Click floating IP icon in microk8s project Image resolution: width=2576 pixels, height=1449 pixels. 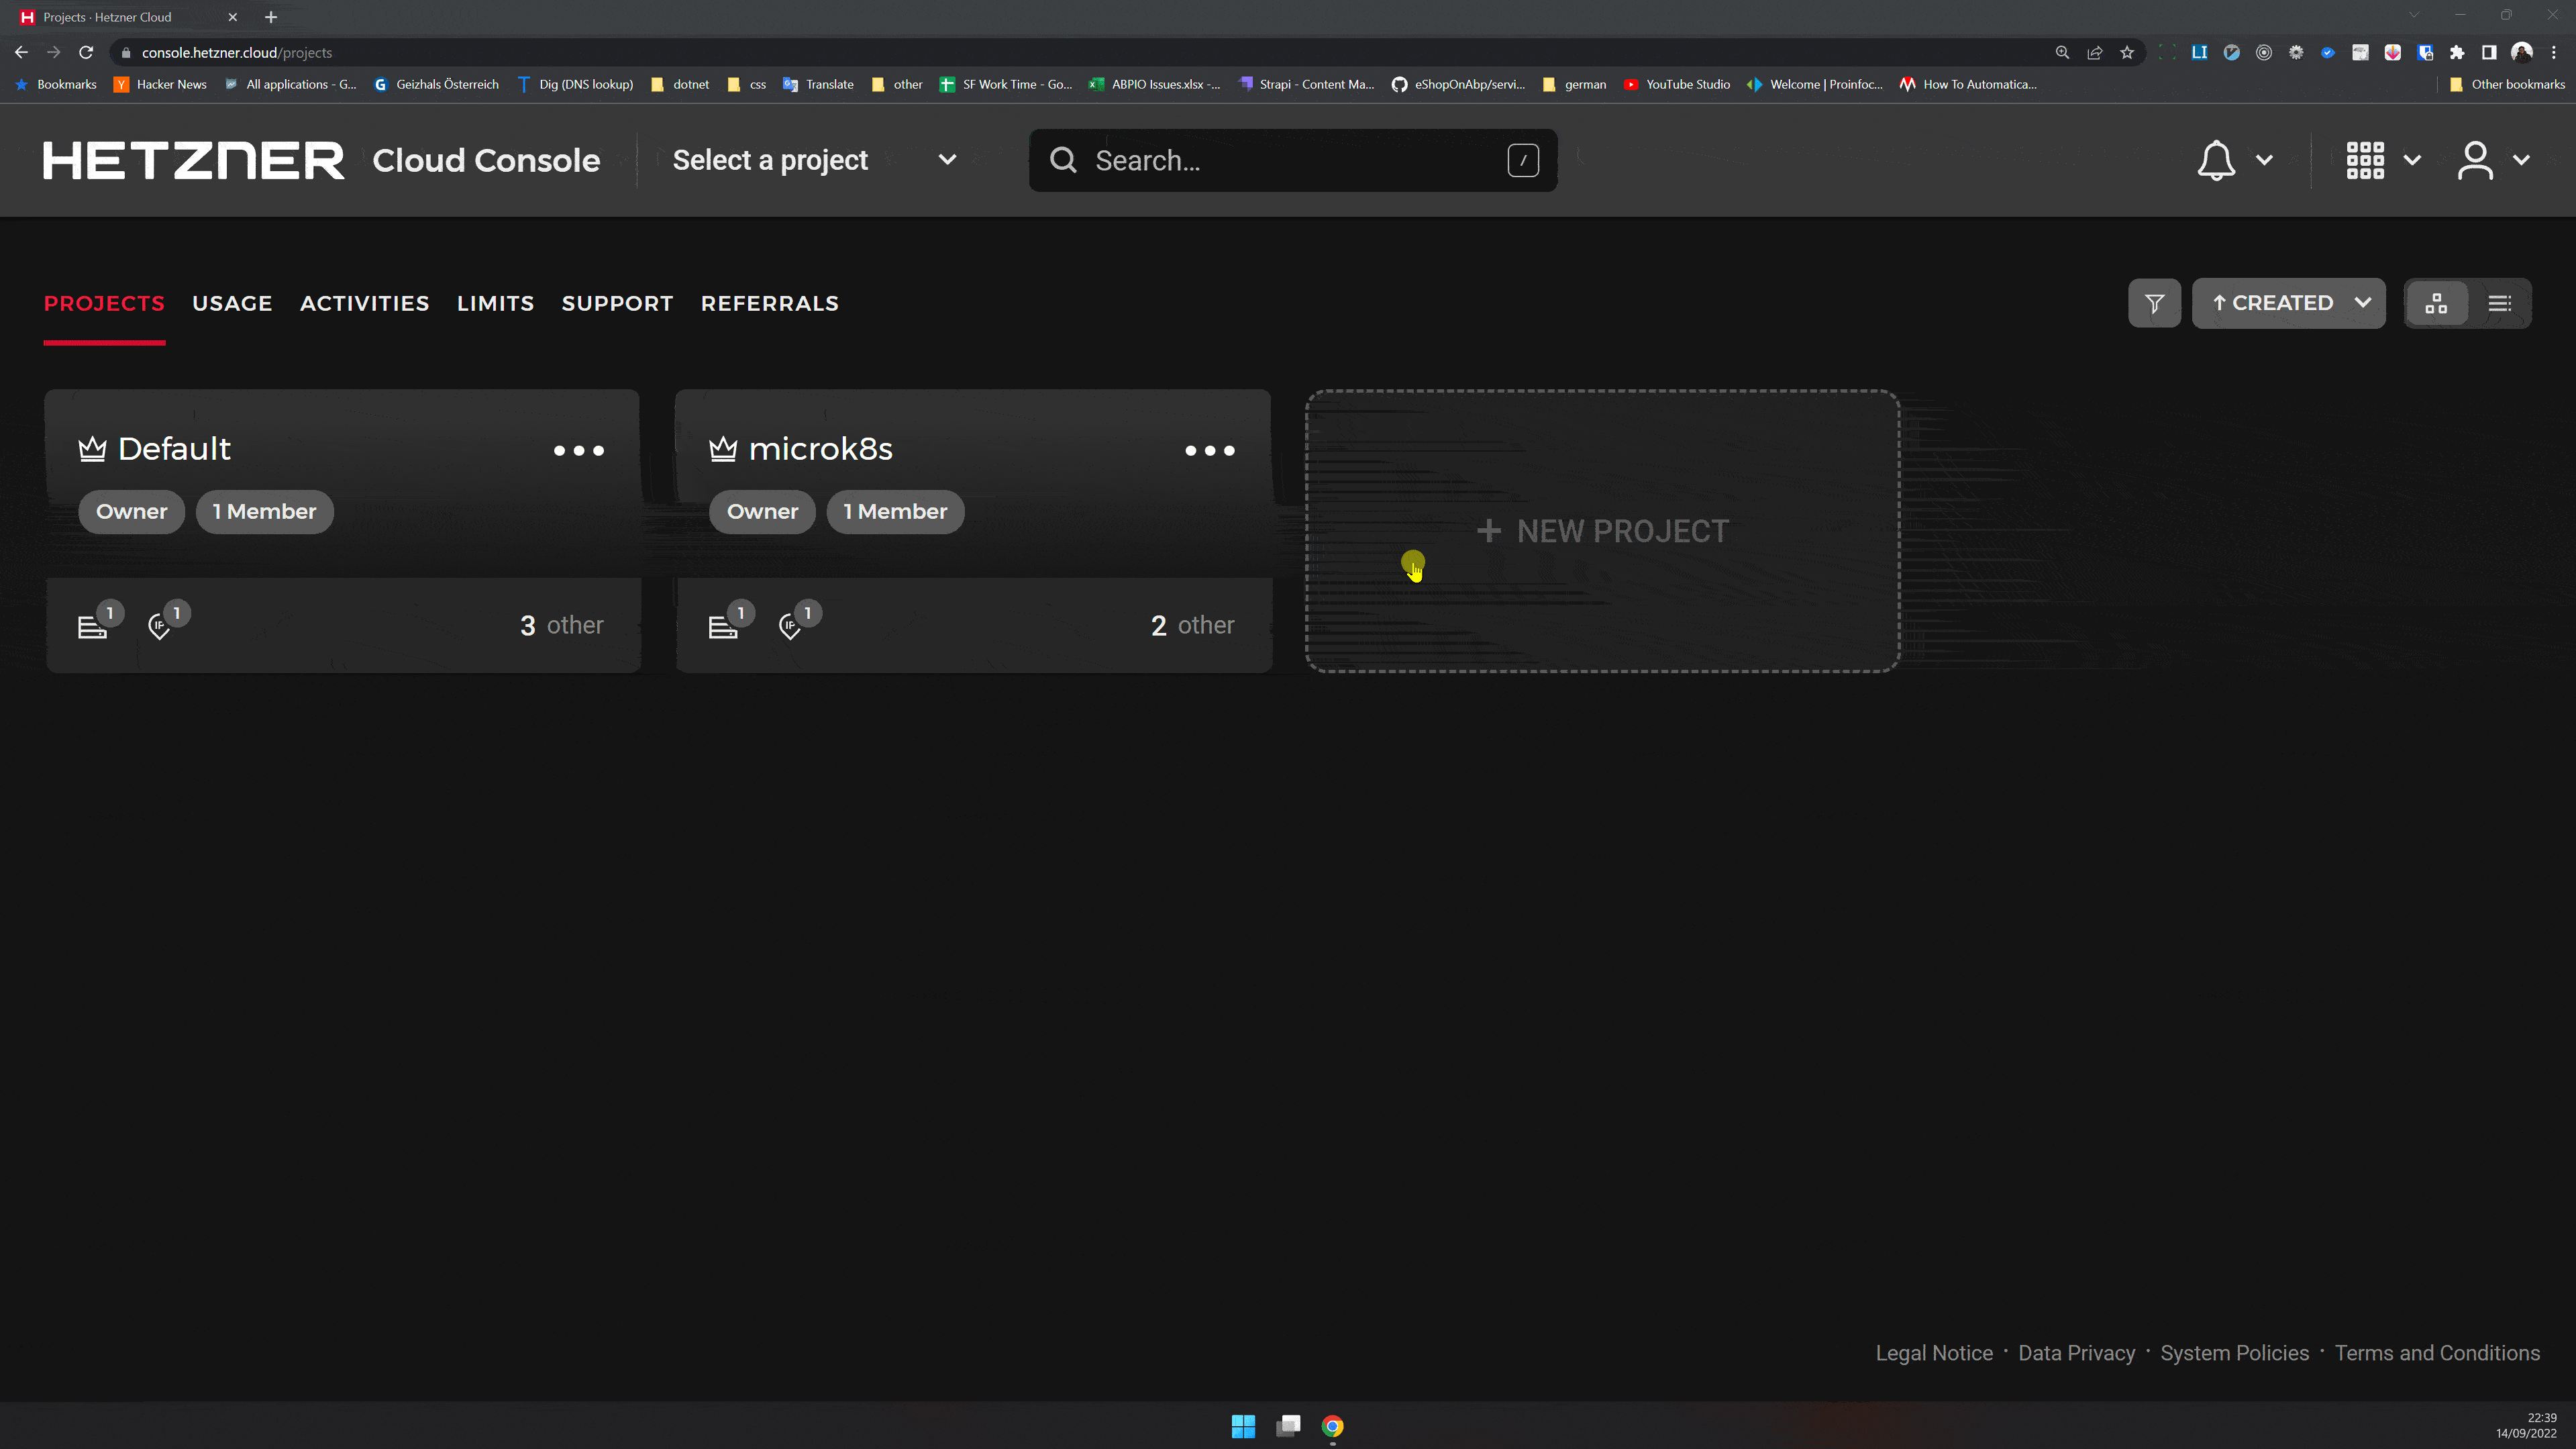pyautogui.click(x=790, y=627)
